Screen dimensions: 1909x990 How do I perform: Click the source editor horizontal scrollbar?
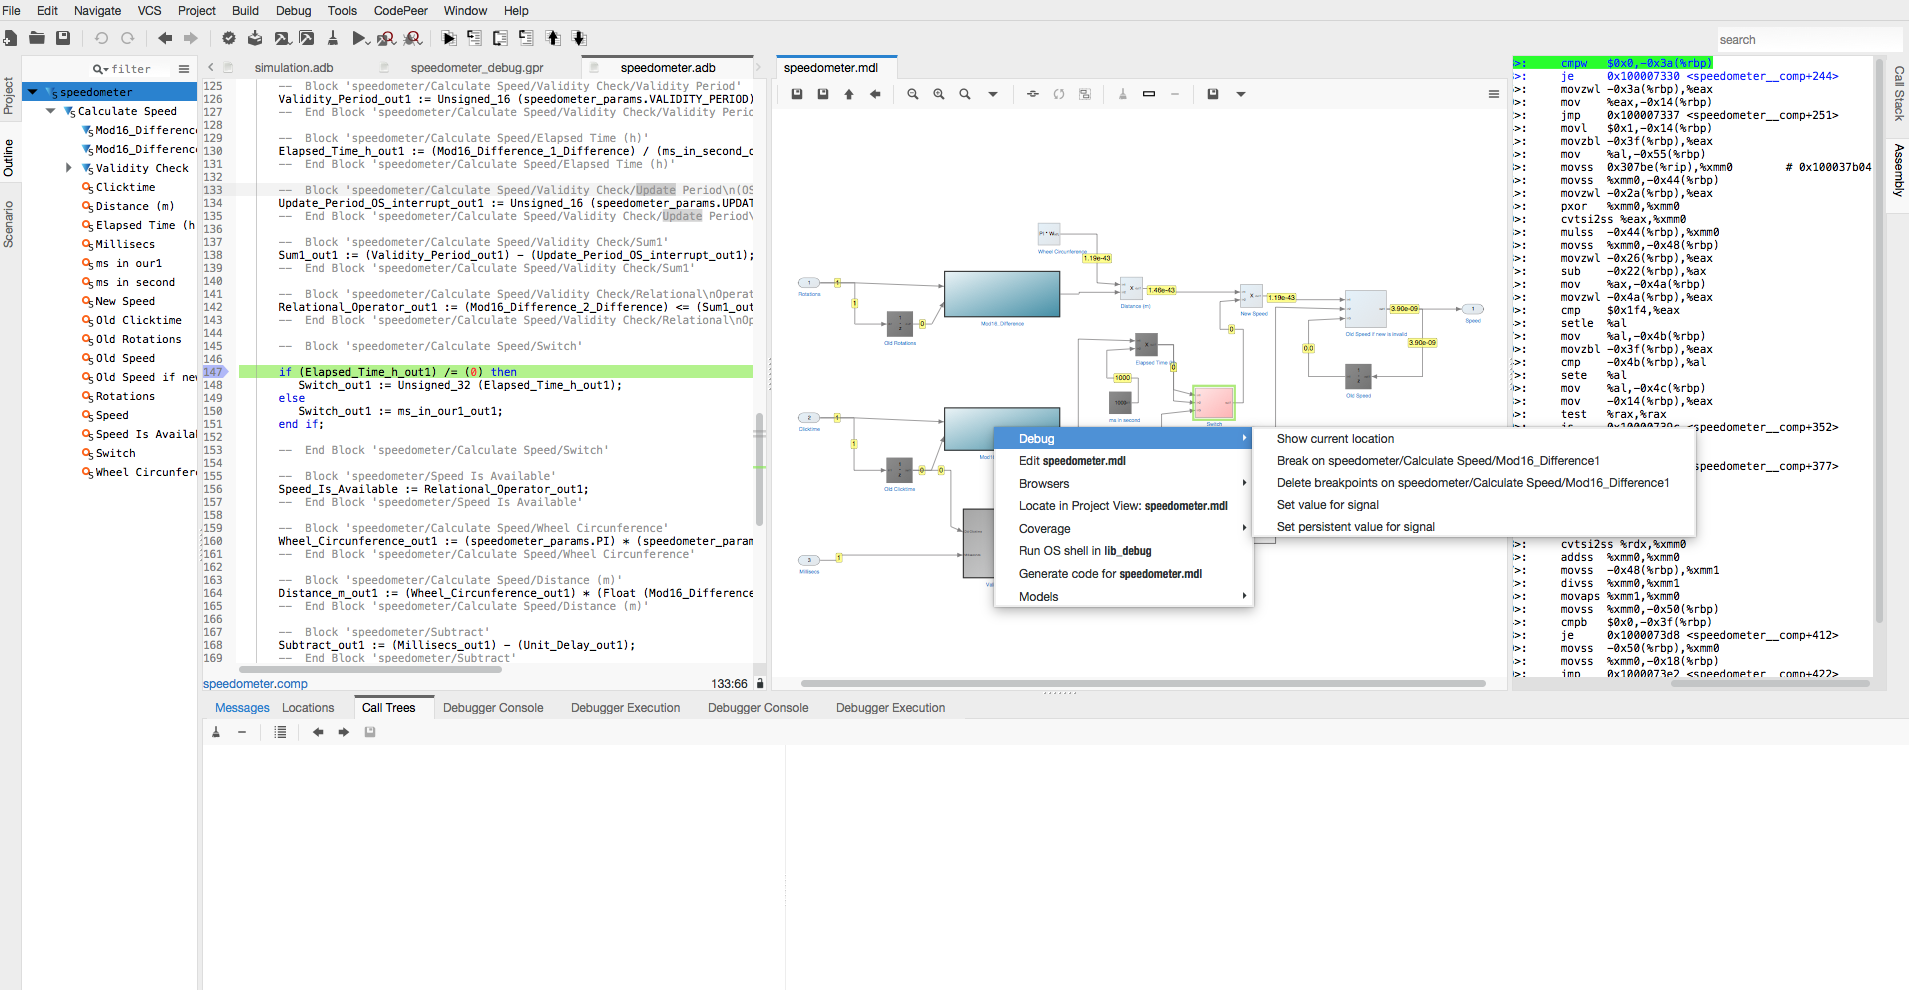[x=369, y=670]
